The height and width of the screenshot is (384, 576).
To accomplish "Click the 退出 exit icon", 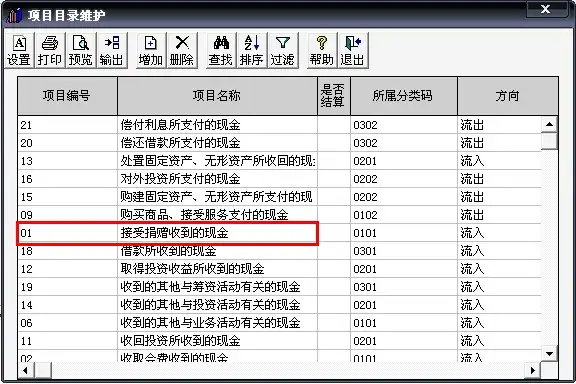I will (353, 50).
